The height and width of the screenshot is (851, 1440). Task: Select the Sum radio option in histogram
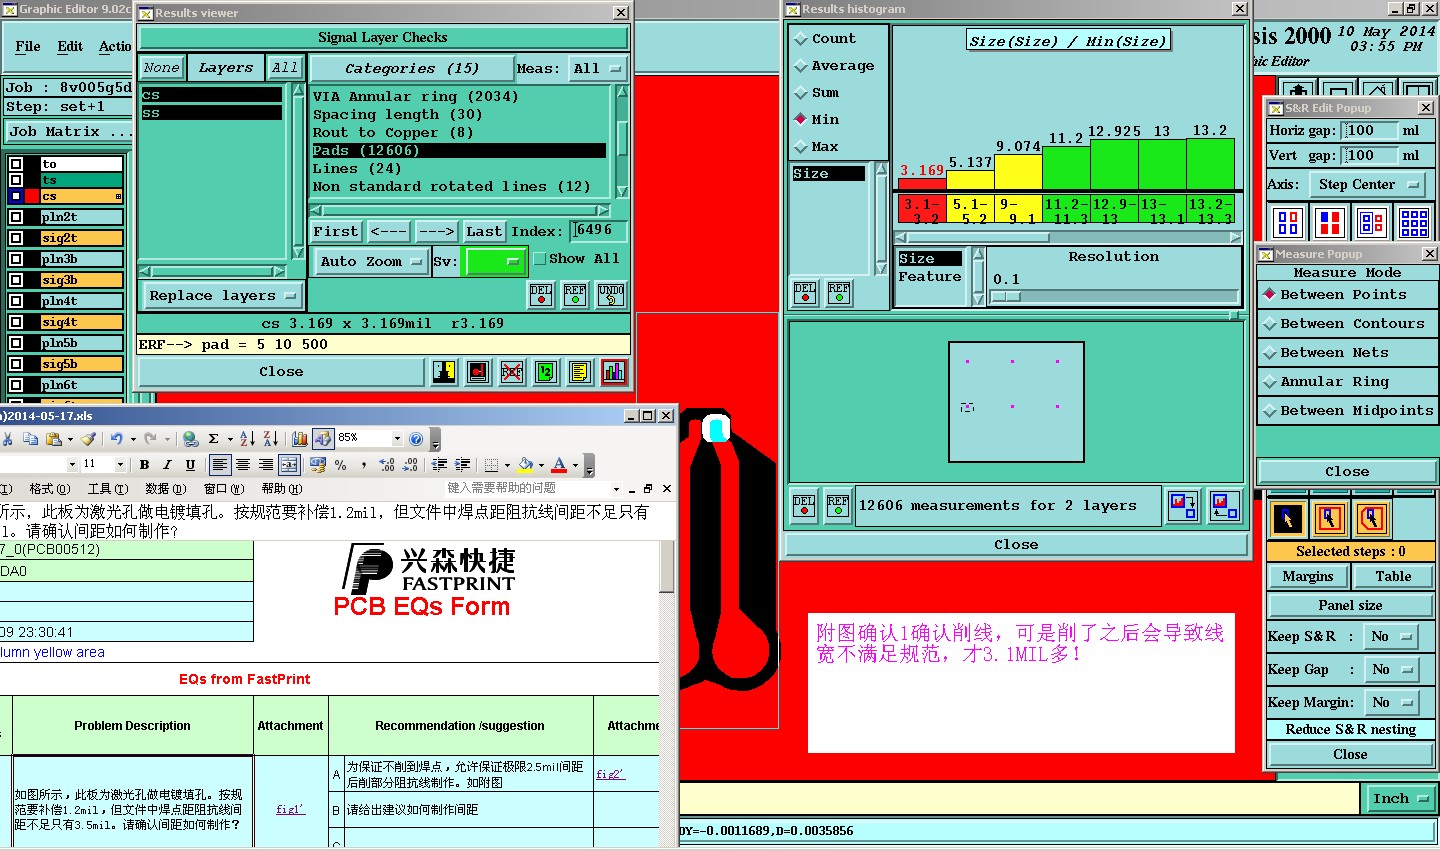point(816,92)
